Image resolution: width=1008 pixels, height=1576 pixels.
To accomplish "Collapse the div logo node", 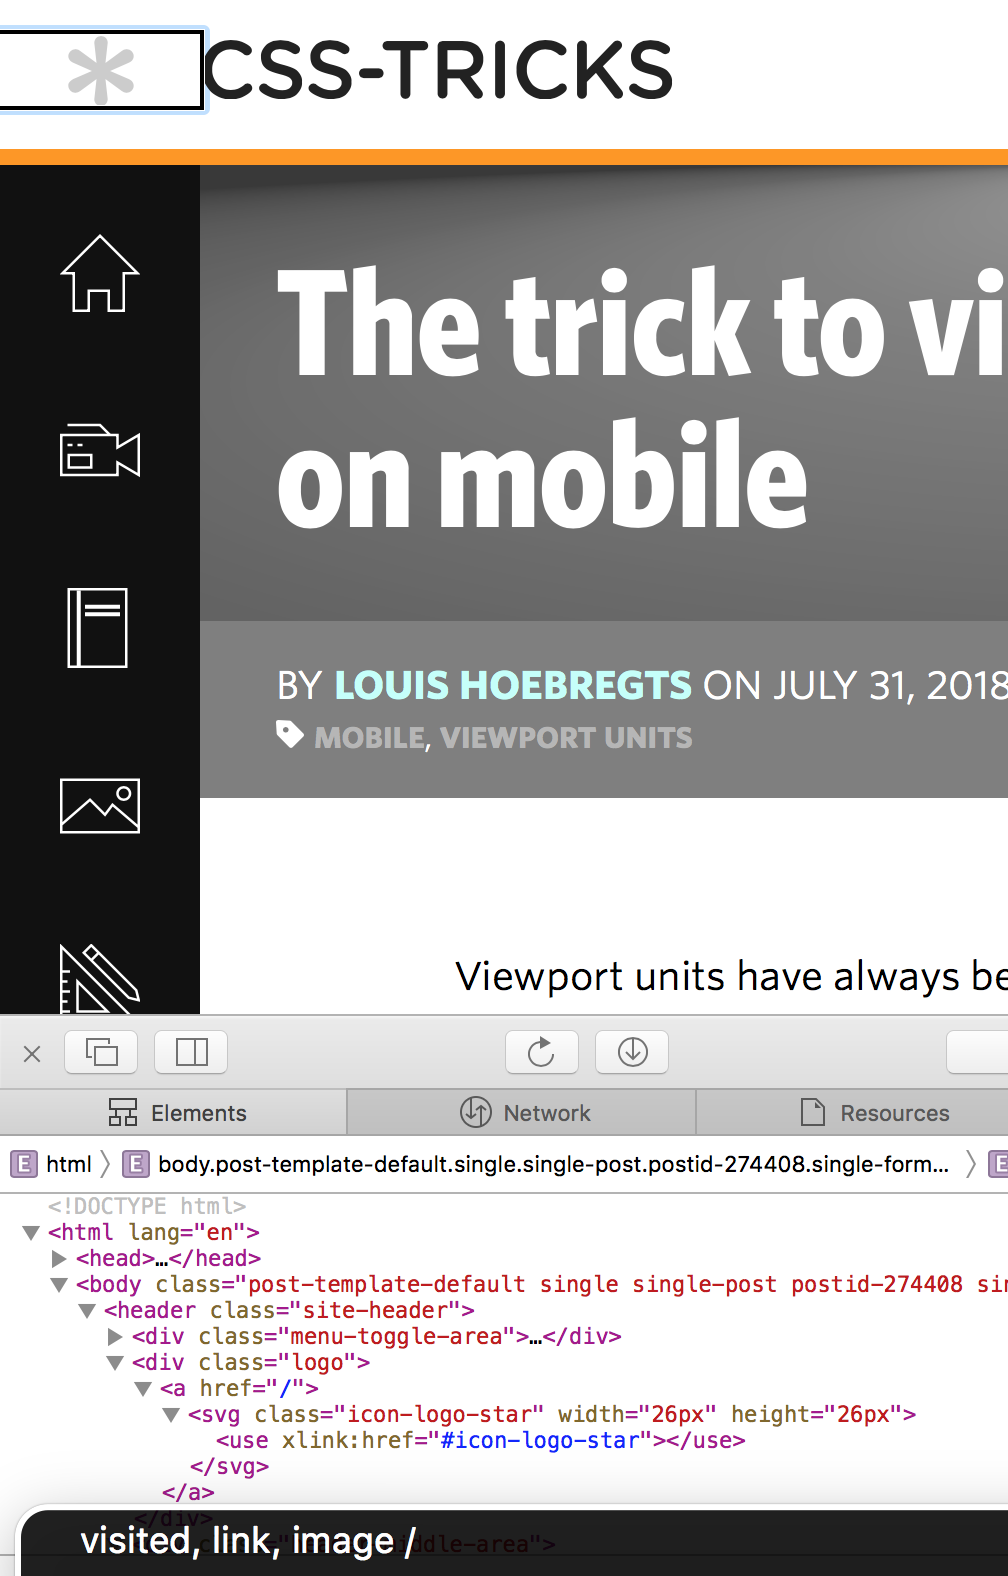I will click(x=115, y=1363).
